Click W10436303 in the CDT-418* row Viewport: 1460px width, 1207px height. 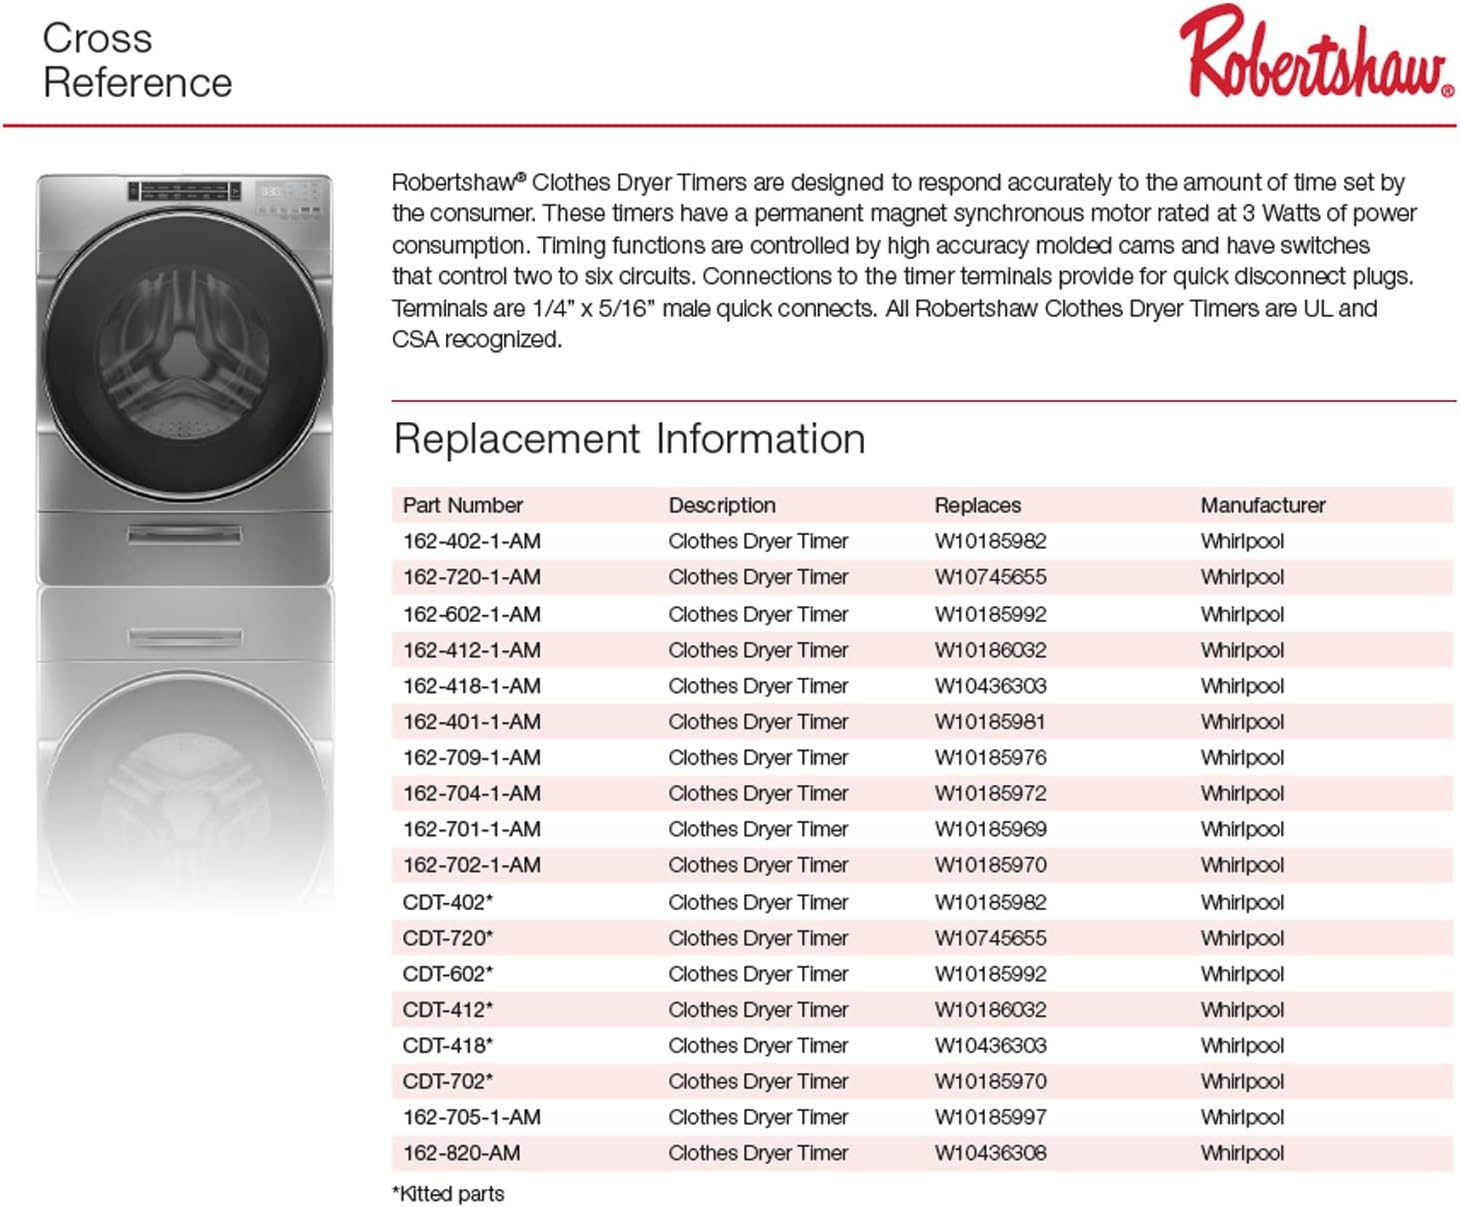[x=991, y=1045]
